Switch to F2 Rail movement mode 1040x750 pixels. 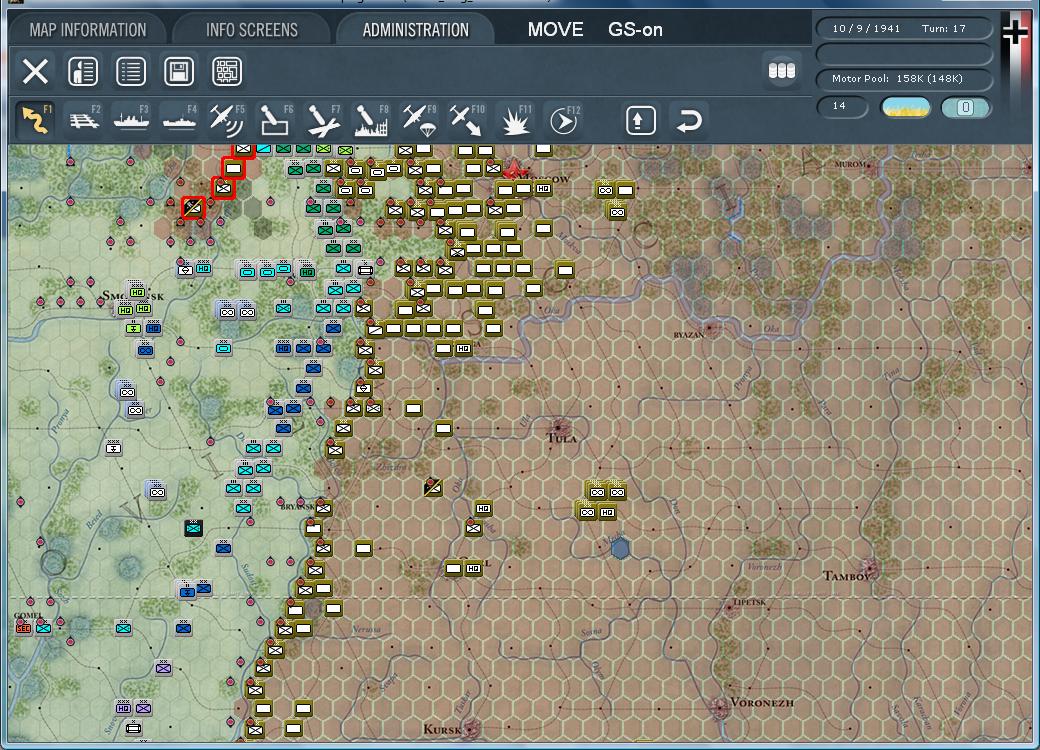pos(84,121)
